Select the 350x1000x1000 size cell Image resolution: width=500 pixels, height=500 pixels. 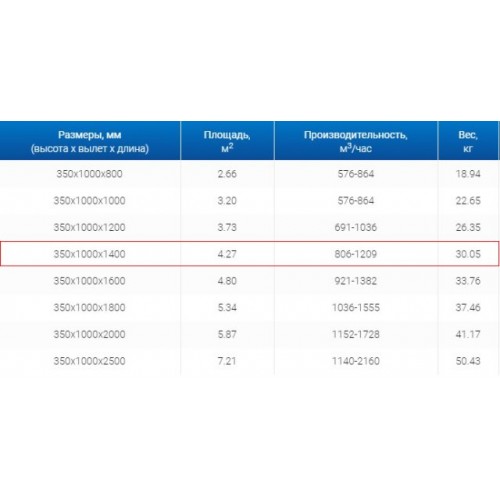click(89, 201)
